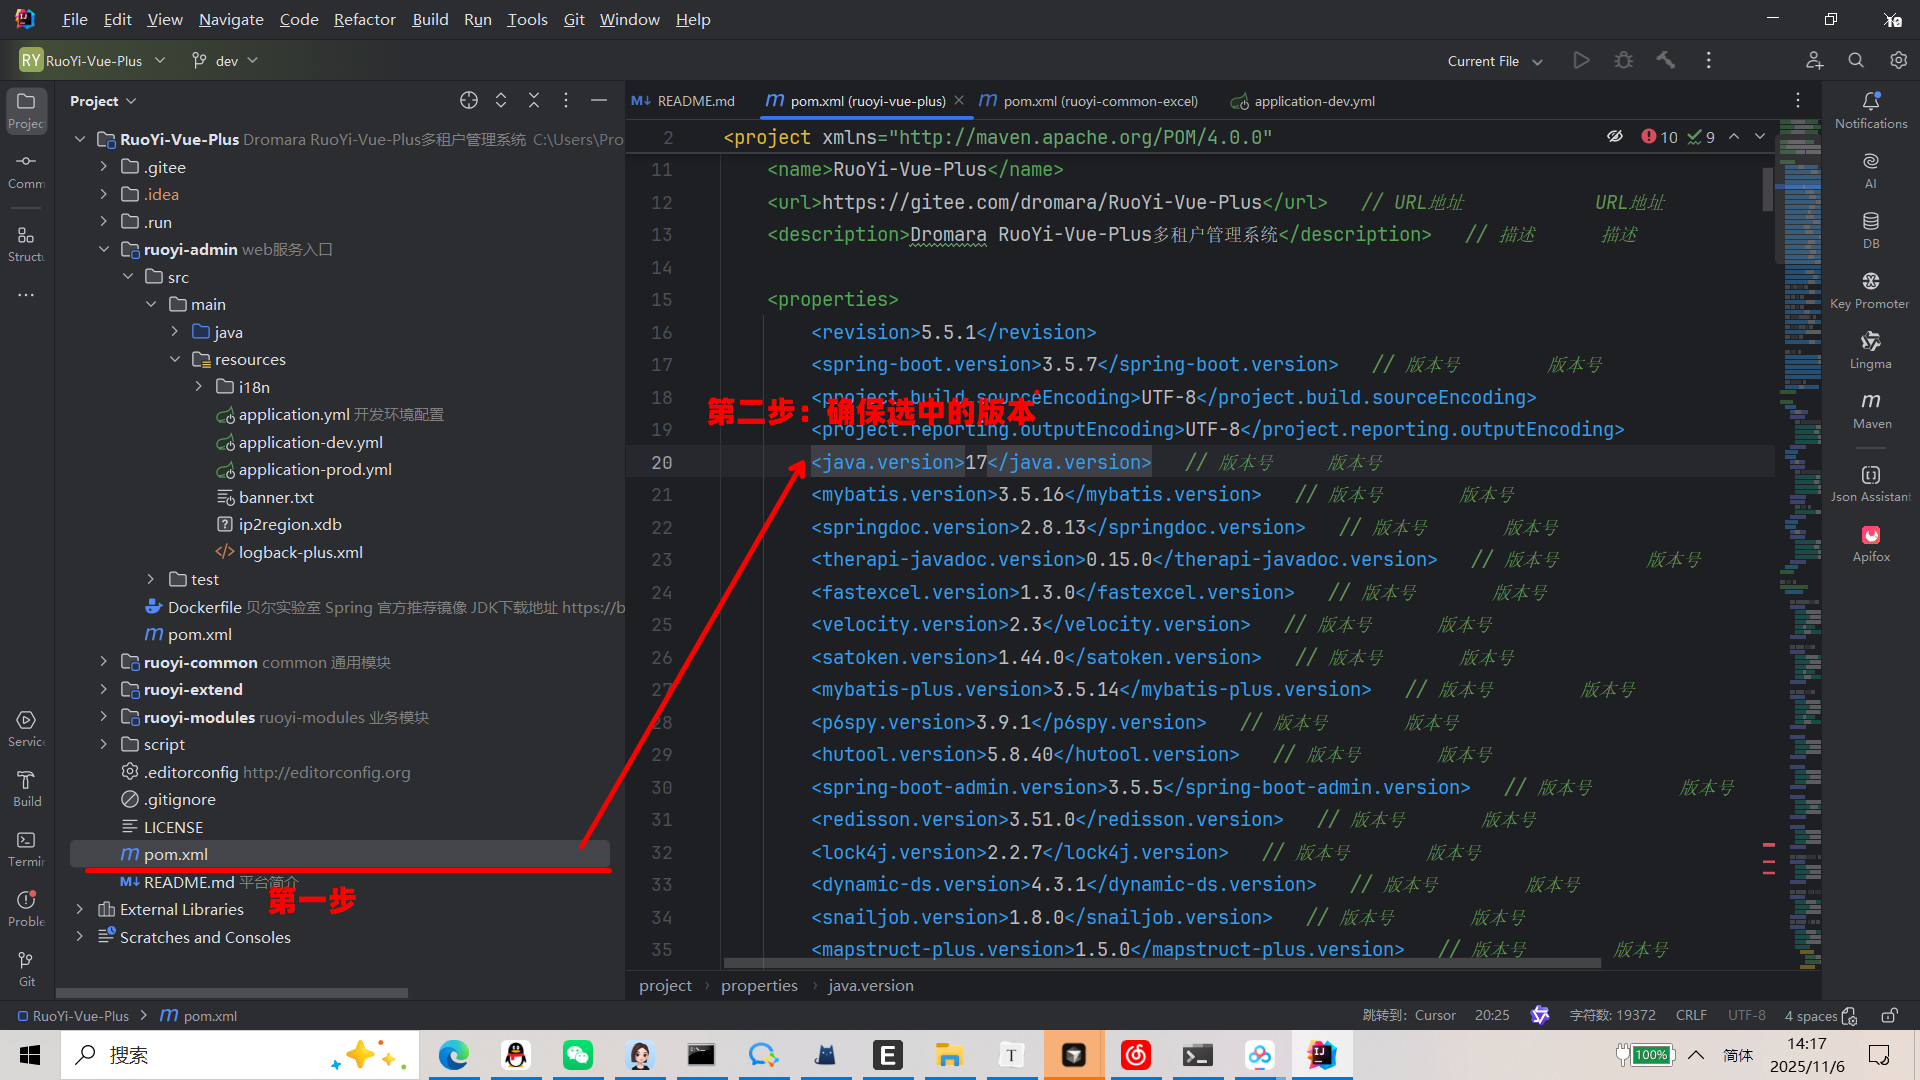This screenshot has height=1080, width=1920.
Task: Open the DB database tool window
Action: [1871, 229]
